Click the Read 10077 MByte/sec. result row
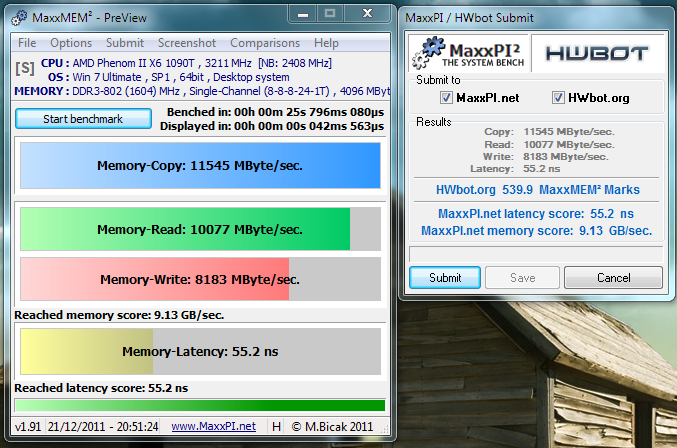677x448 pixels. (x=549, y=145)
